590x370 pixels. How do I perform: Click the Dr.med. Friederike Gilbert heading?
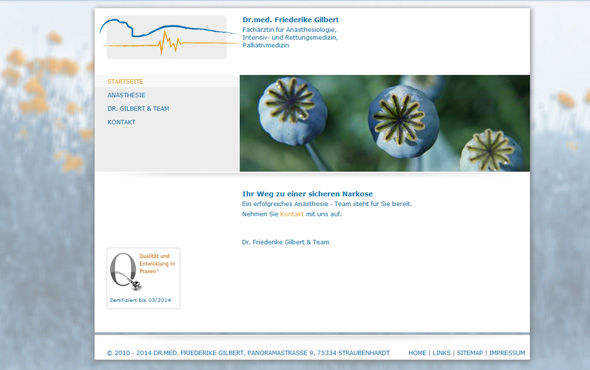click(290, 20)
